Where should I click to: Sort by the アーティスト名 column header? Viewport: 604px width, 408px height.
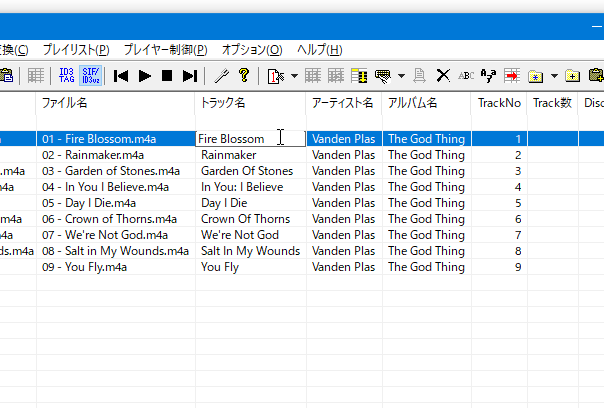tap(344, 103)
